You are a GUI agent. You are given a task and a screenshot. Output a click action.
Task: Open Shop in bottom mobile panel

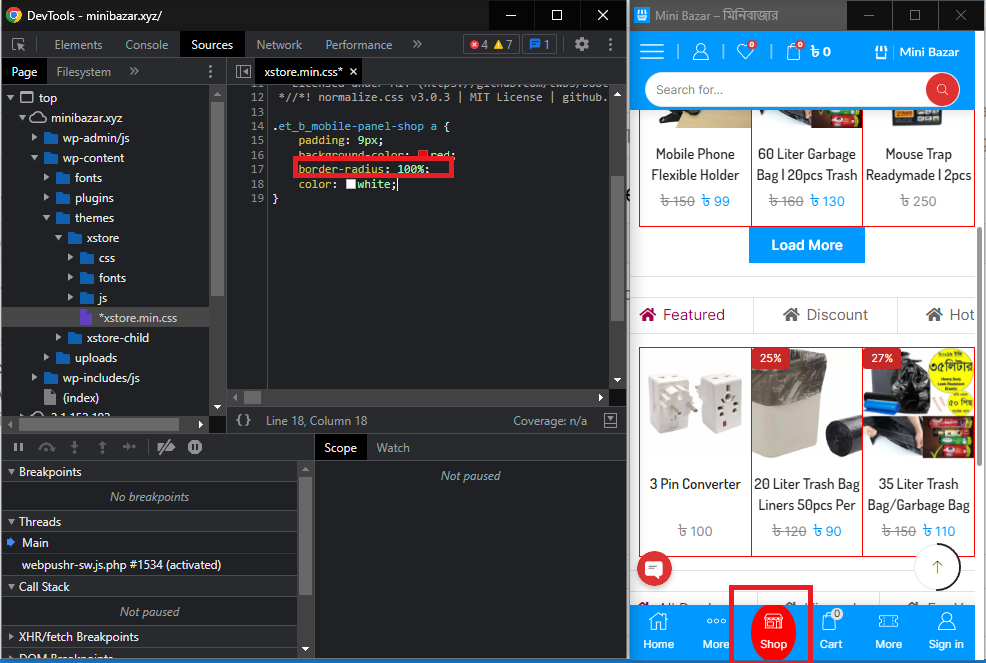[x=773, y=633]
